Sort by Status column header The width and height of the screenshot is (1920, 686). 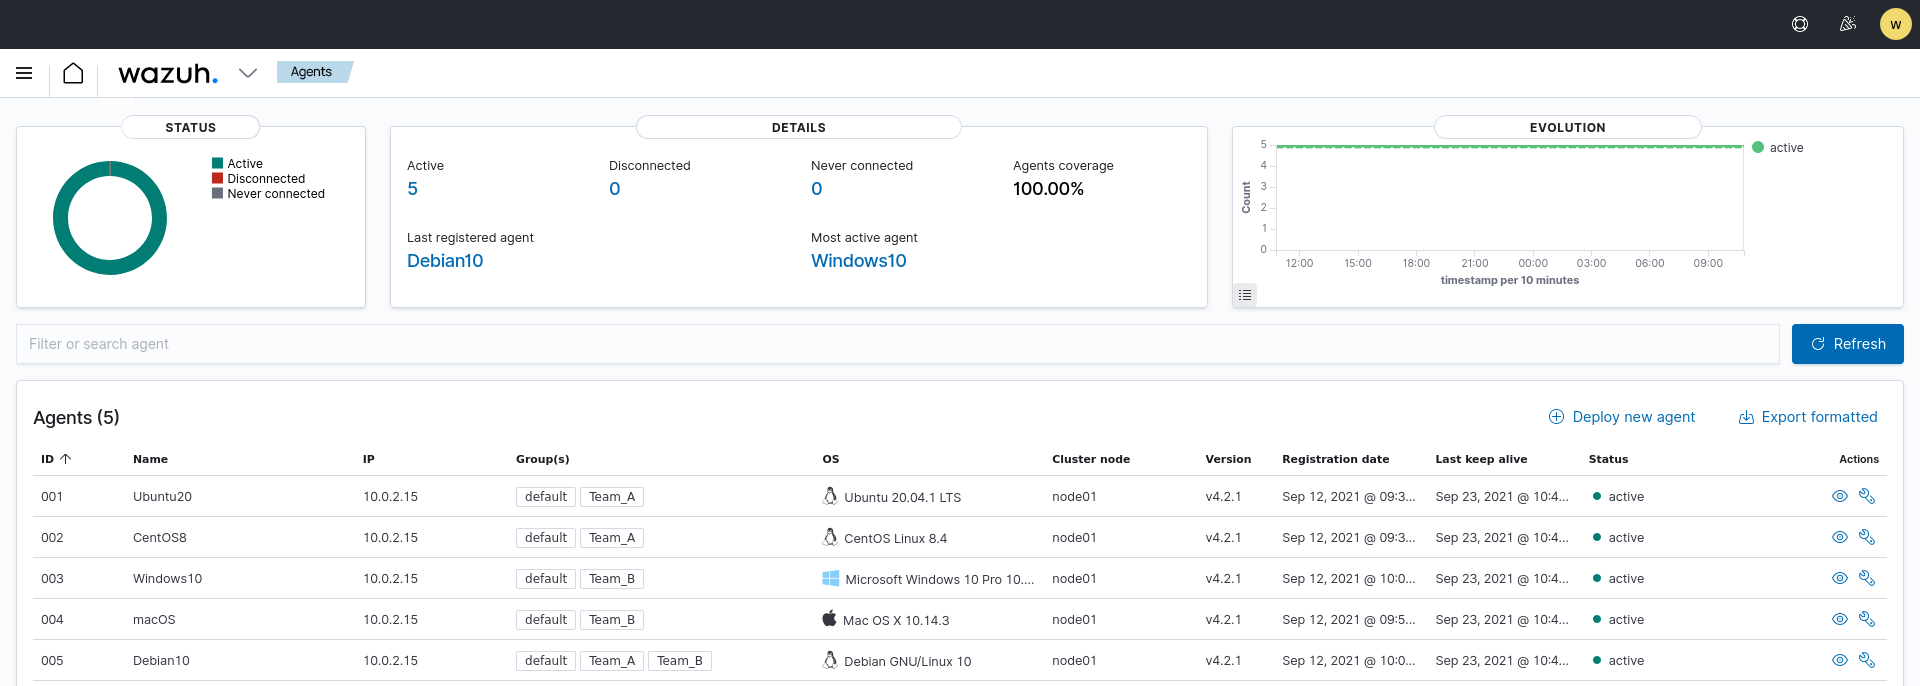coord(1608,459)
